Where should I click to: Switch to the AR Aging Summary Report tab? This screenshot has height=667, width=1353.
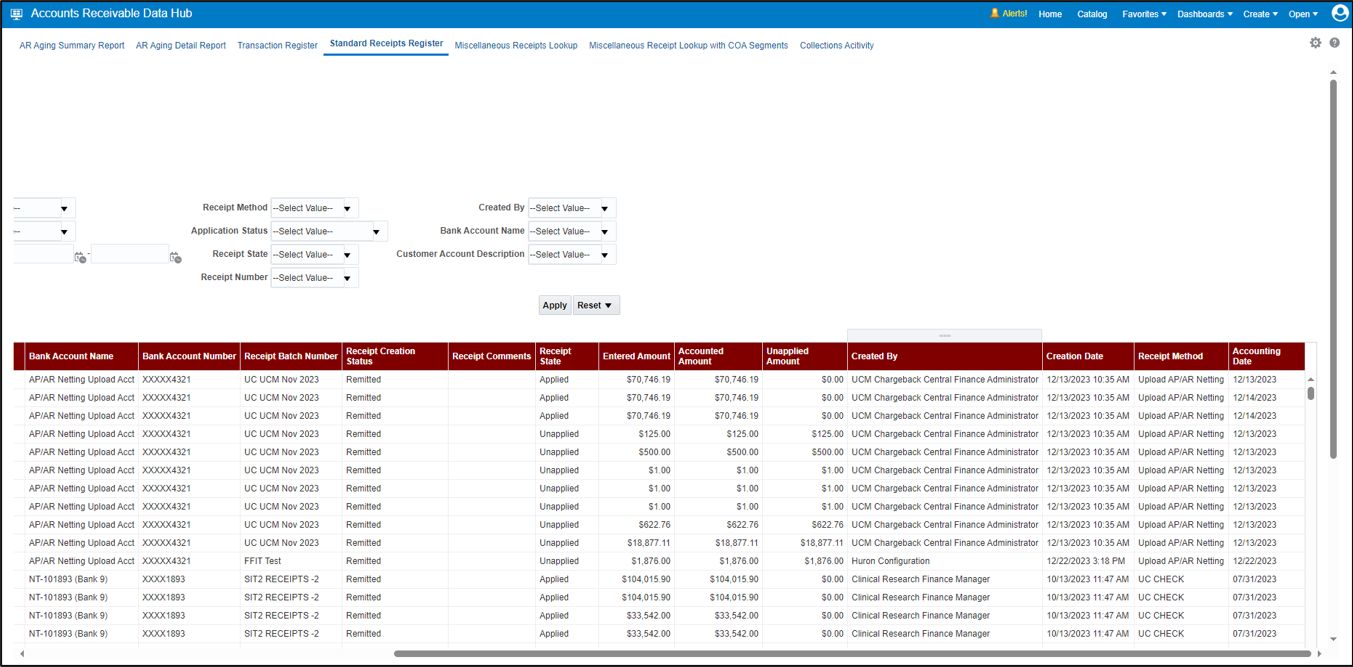[71, 45]
